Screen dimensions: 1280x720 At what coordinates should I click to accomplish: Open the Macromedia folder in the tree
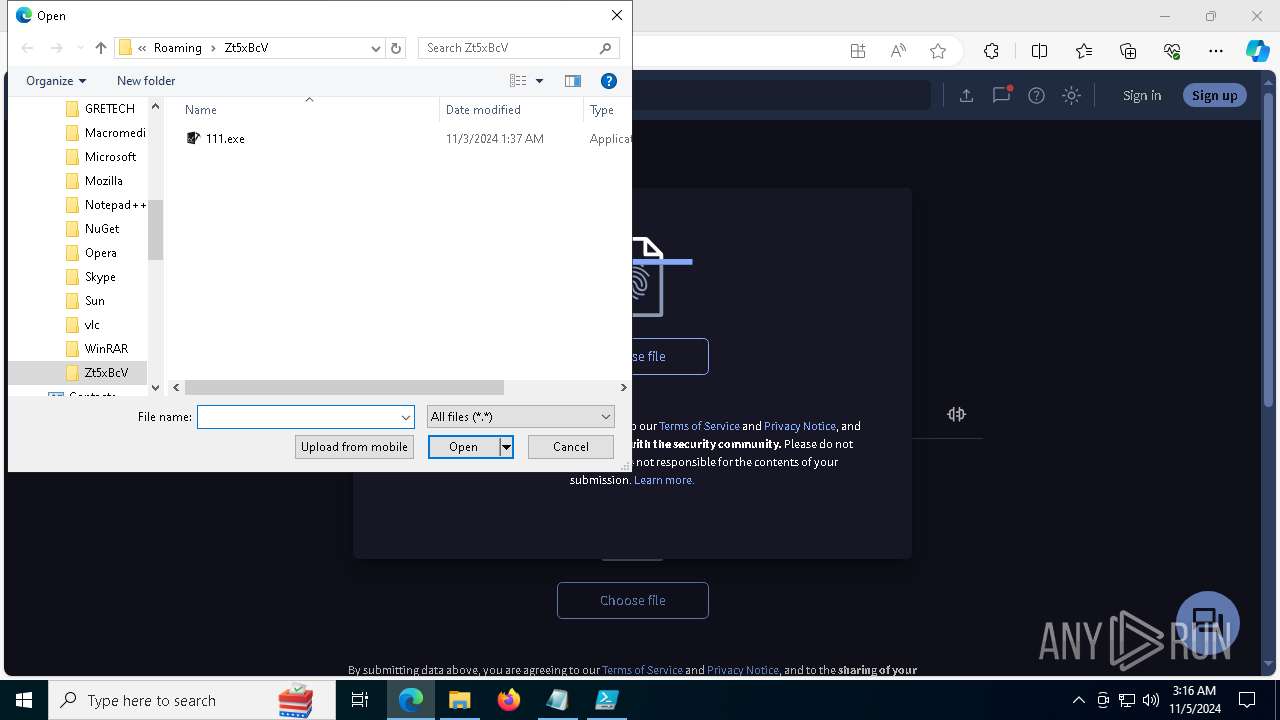pos(115,133)
